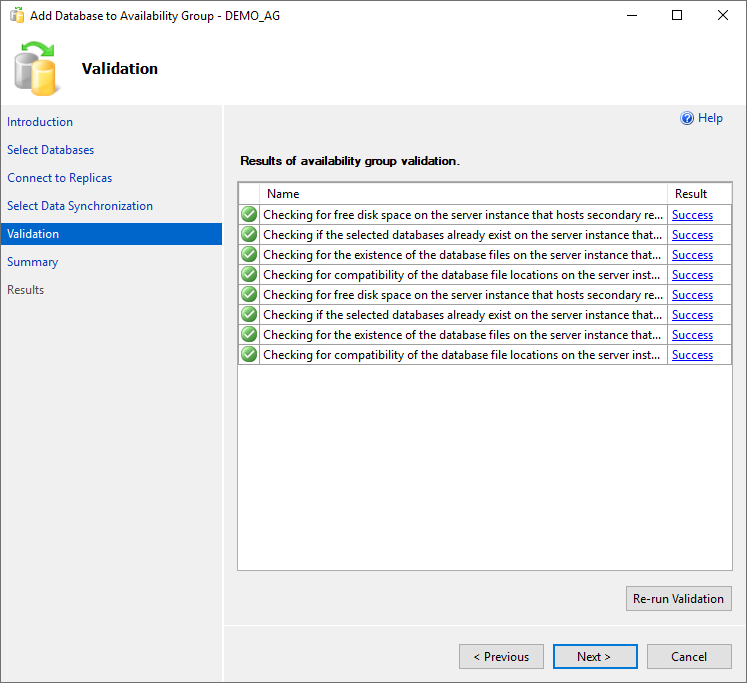Proceed by clicking Next
This screenshot has width=747, height=683.
594,657
